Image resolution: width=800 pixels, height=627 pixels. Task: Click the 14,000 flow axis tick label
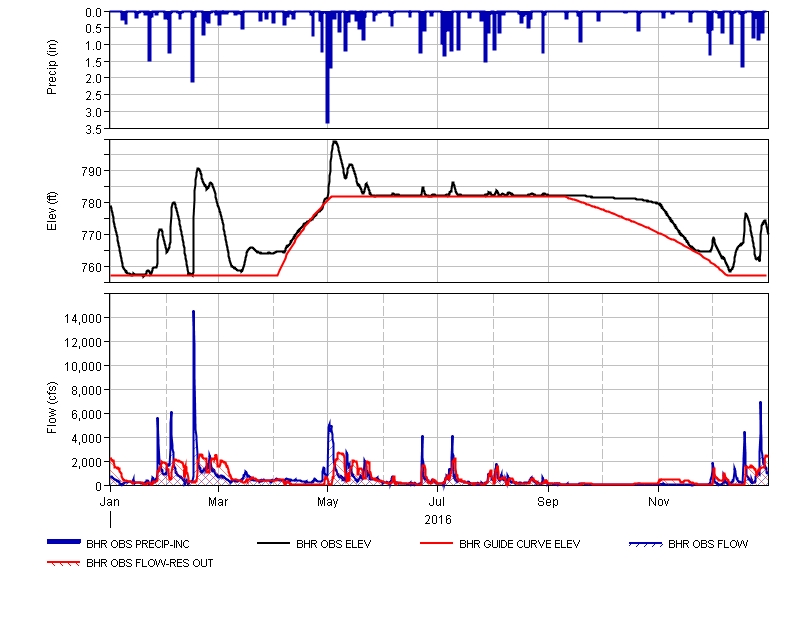click(x=83, y=319)
